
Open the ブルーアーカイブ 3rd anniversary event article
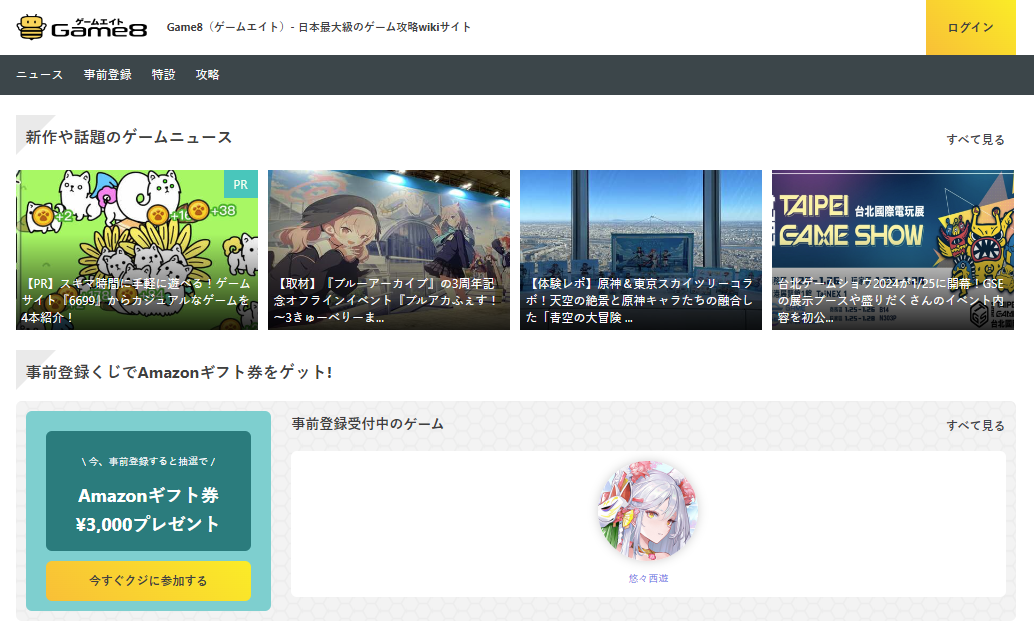tap(388, 250)
